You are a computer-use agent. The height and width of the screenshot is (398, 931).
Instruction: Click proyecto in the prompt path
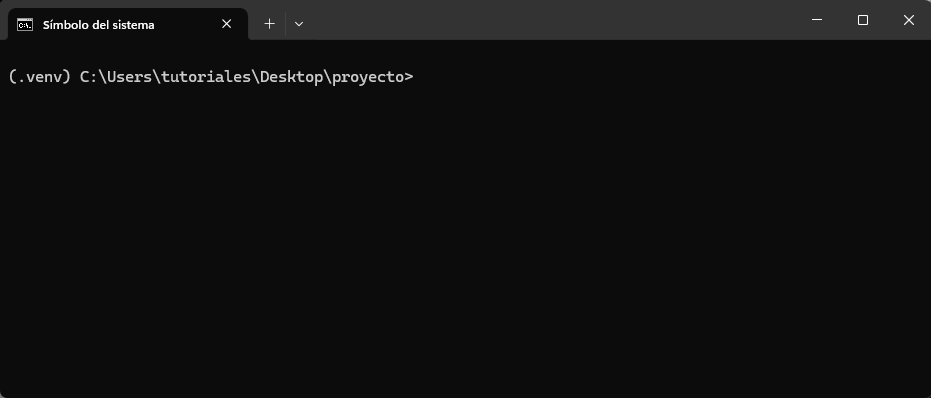(x=368, y=77)
